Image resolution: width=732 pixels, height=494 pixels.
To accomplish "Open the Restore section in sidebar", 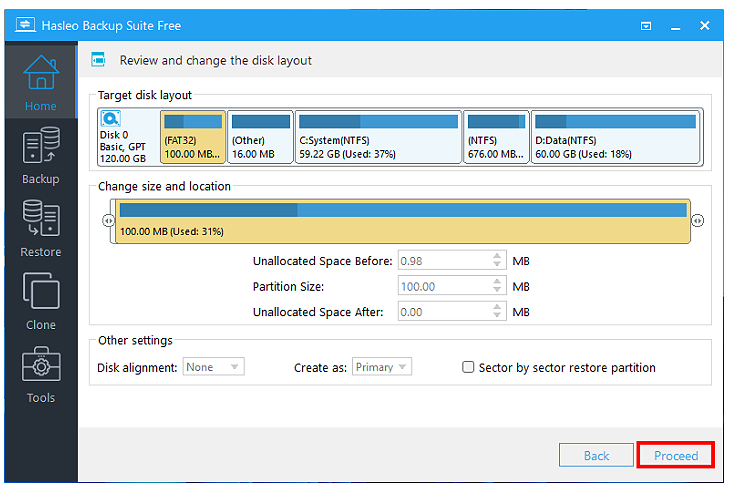I will (41, 229).
